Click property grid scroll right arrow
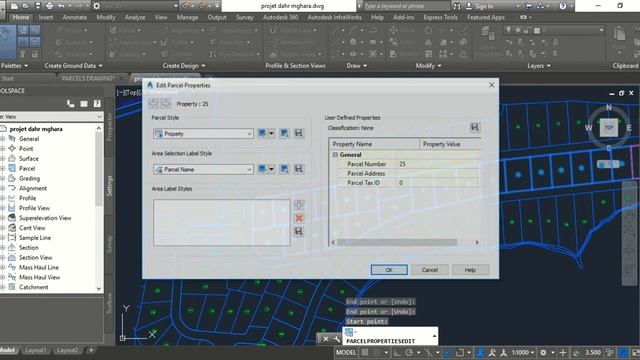The width and height of the screenshot is (640, 360). [477, 242]
